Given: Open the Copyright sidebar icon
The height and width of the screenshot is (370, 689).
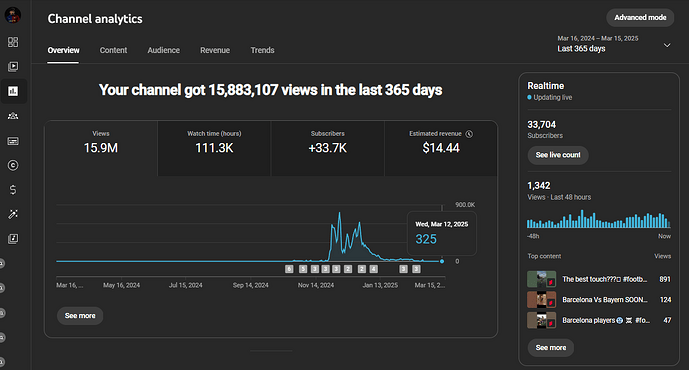Looking at the screenshot, I should click(13, 165).
